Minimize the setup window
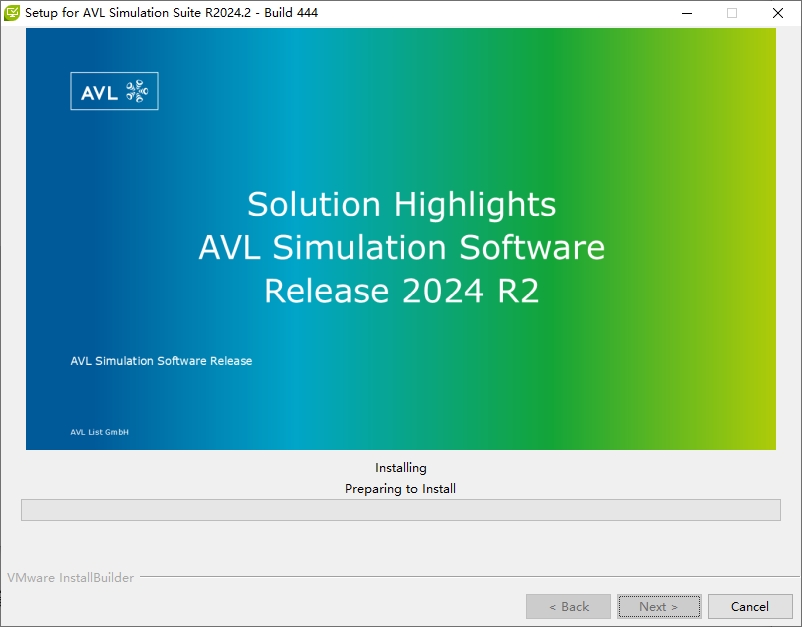The width and height of the screenshot is (802, 627). point(687,13)
